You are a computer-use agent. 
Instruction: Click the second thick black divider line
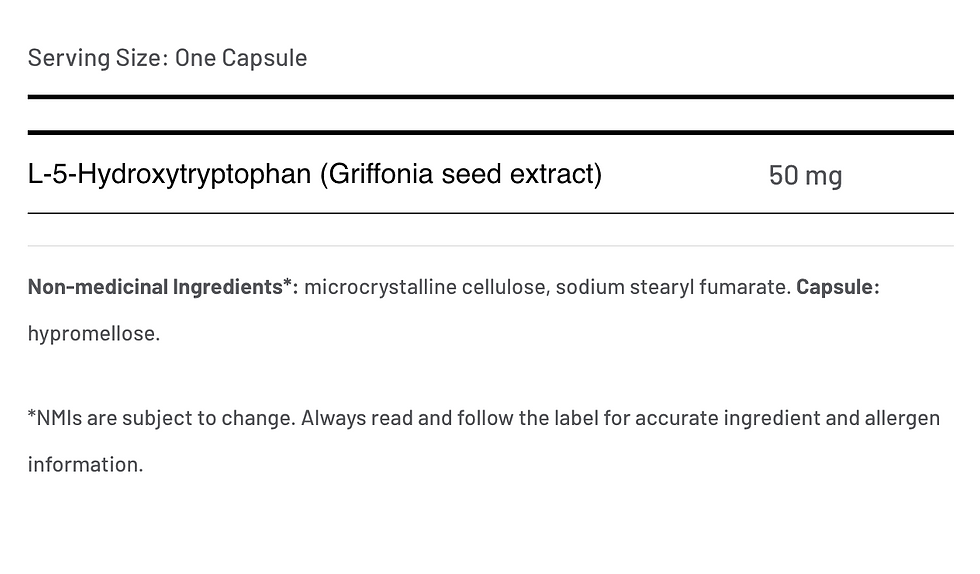click(490, 132)
